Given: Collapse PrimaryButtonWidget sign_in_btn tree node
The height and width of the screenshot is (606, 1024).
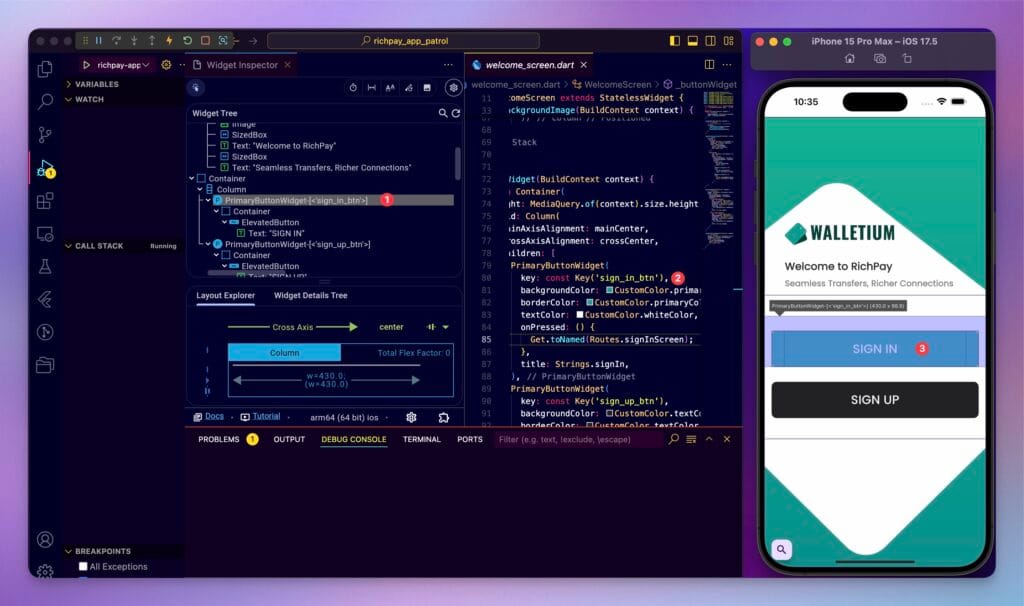Looking at the screenshot, I should coord(208,200).
